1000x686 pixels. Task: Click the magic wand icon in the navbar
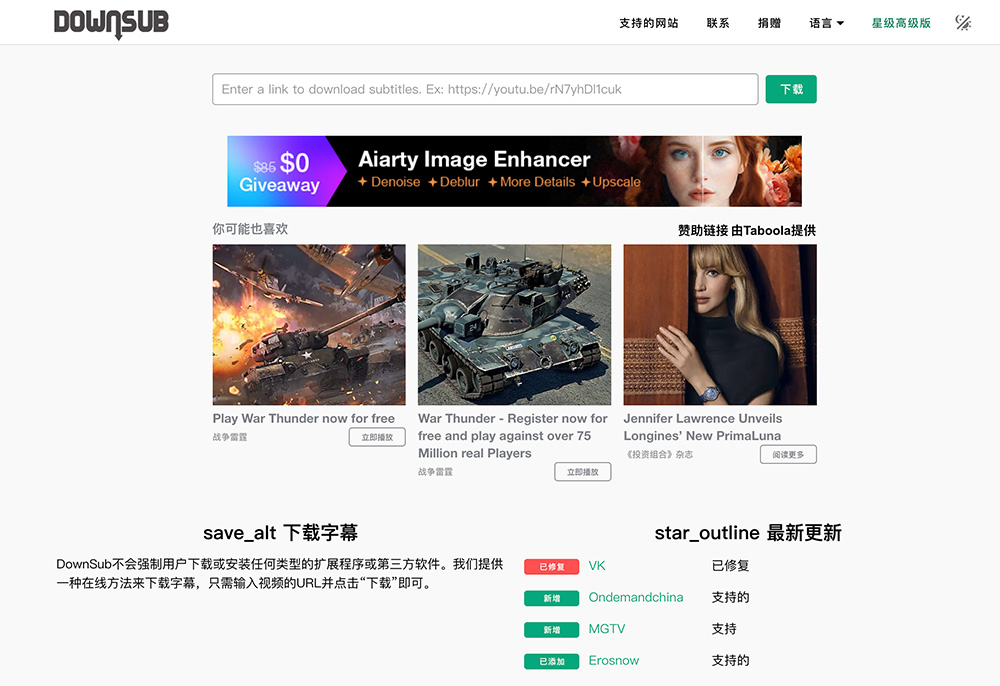point(962,22)
